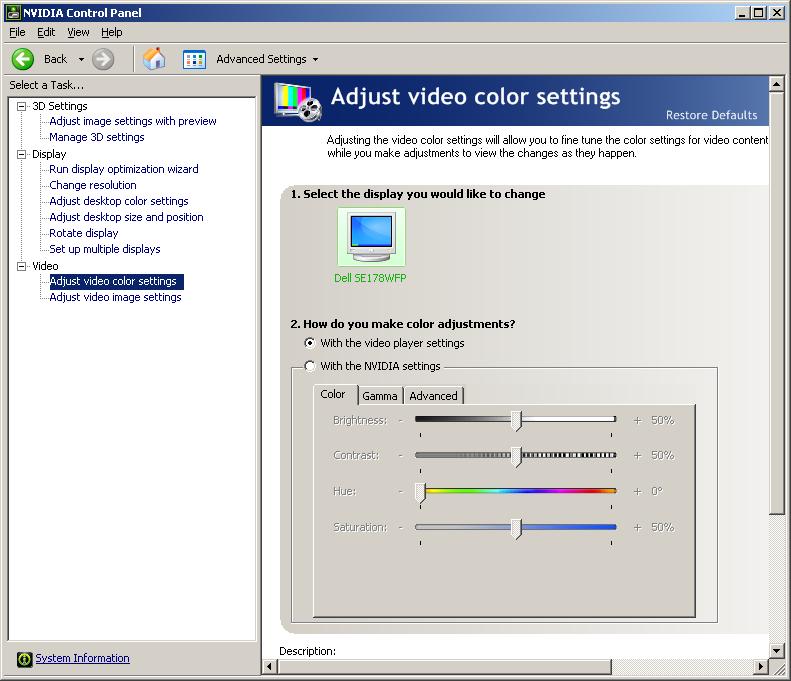
Task: Click the Contrast plus sign
Action: 638,456
